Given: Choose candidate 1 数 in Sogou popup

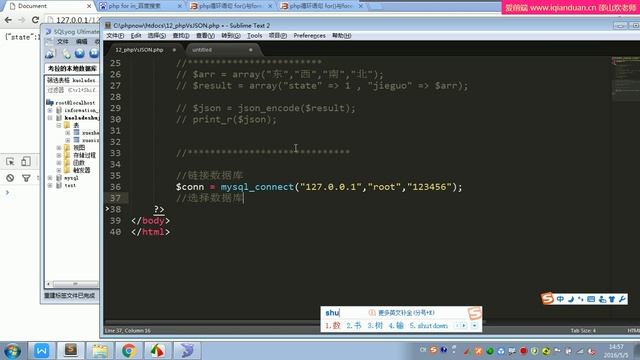Looking at the screenshot, I should coord(333,326).
